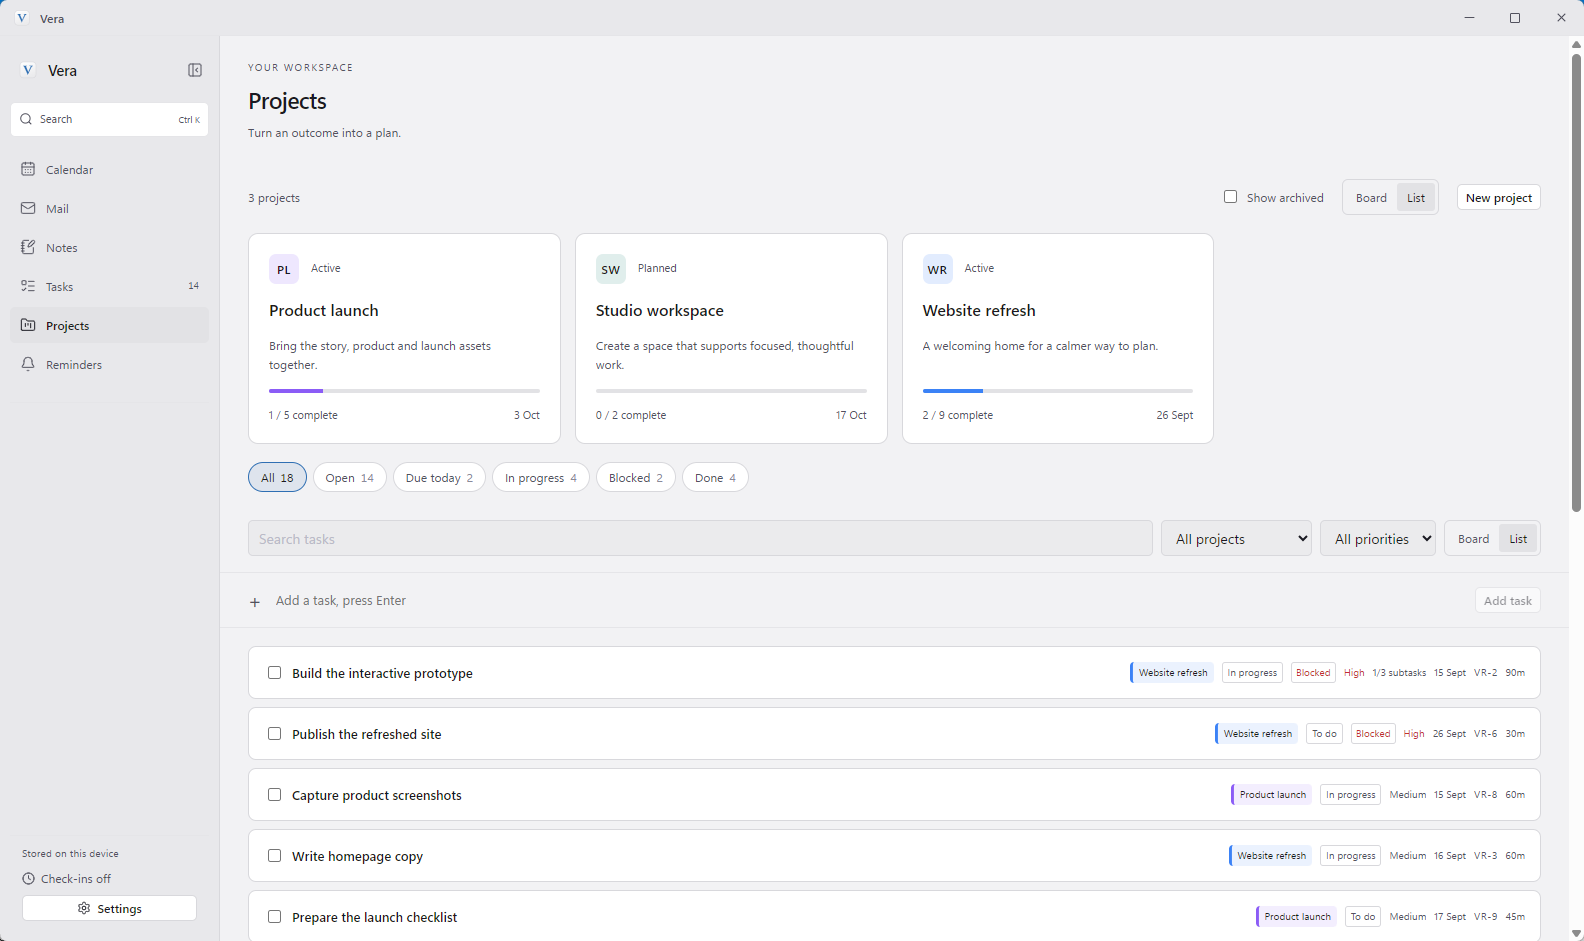Open the Product launch project card
The width and height of the screenshot is (1584, 941).
(x=404, y=338)
